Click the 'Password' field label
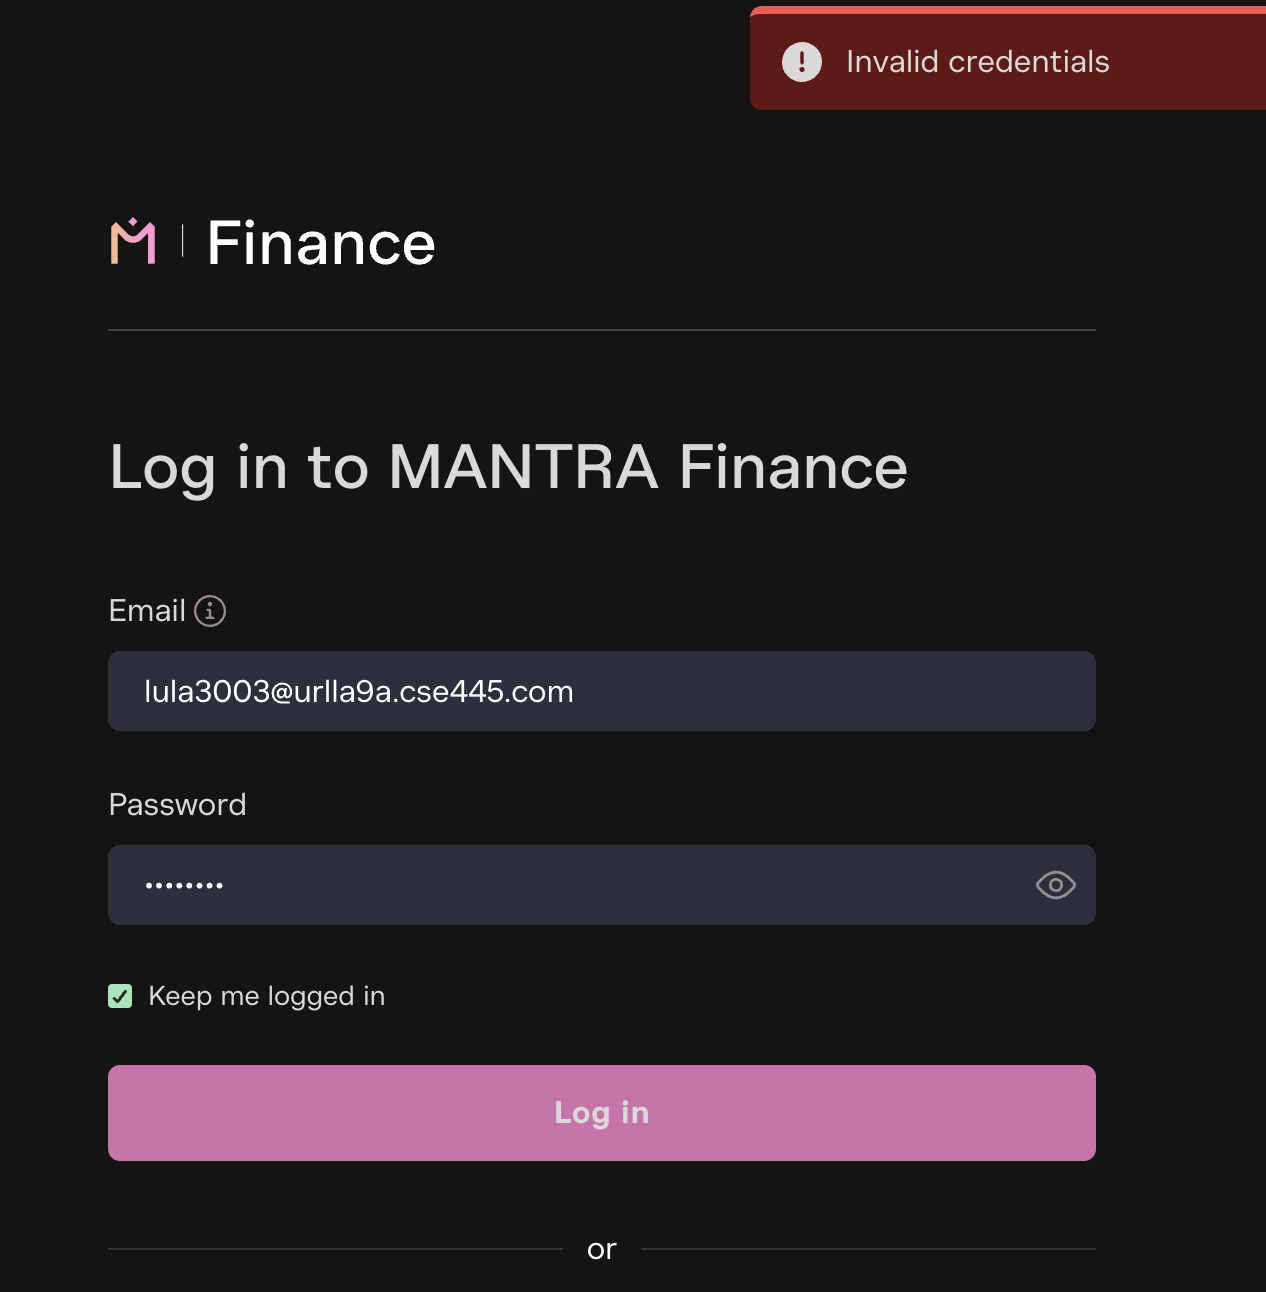This screenshot has width=1266, height=1292. coord(177,804)
